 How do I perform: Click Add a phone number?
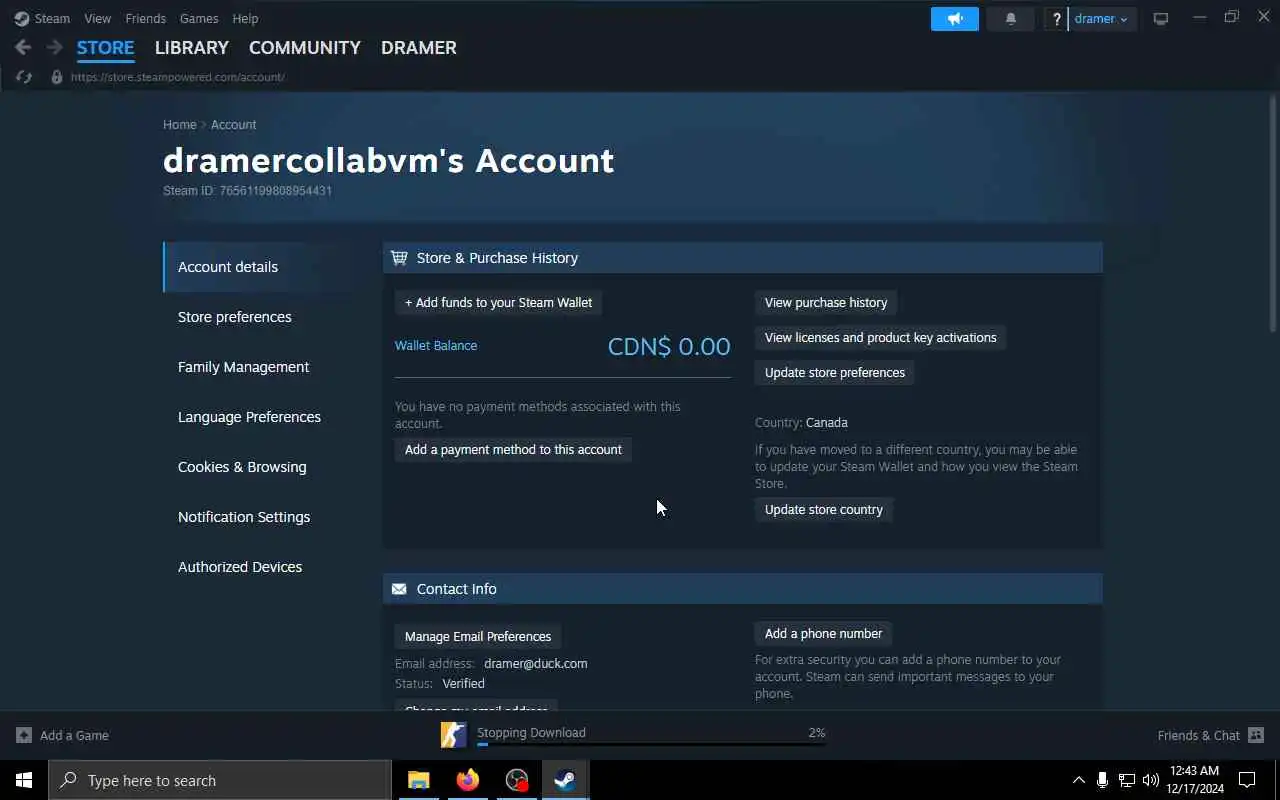point(823,633)
